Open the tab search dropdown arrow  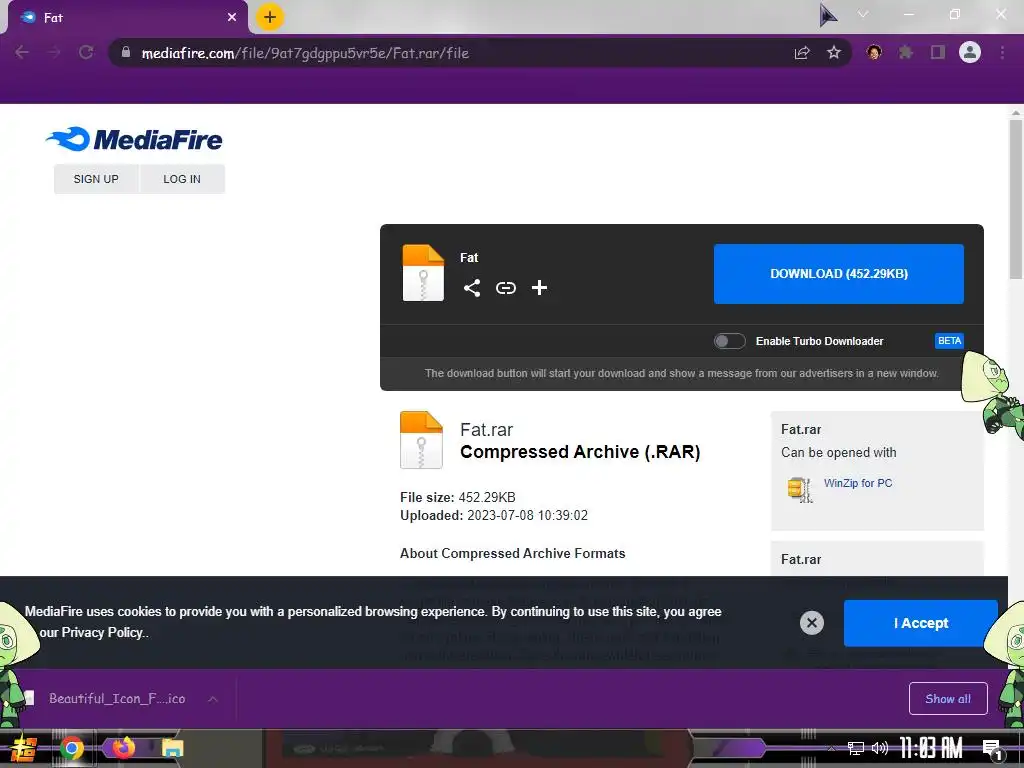(x=863, y=14)
